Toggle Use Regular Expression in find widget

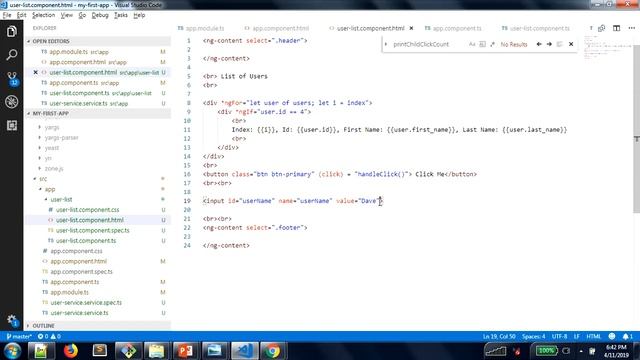click(x=492, y=44)
